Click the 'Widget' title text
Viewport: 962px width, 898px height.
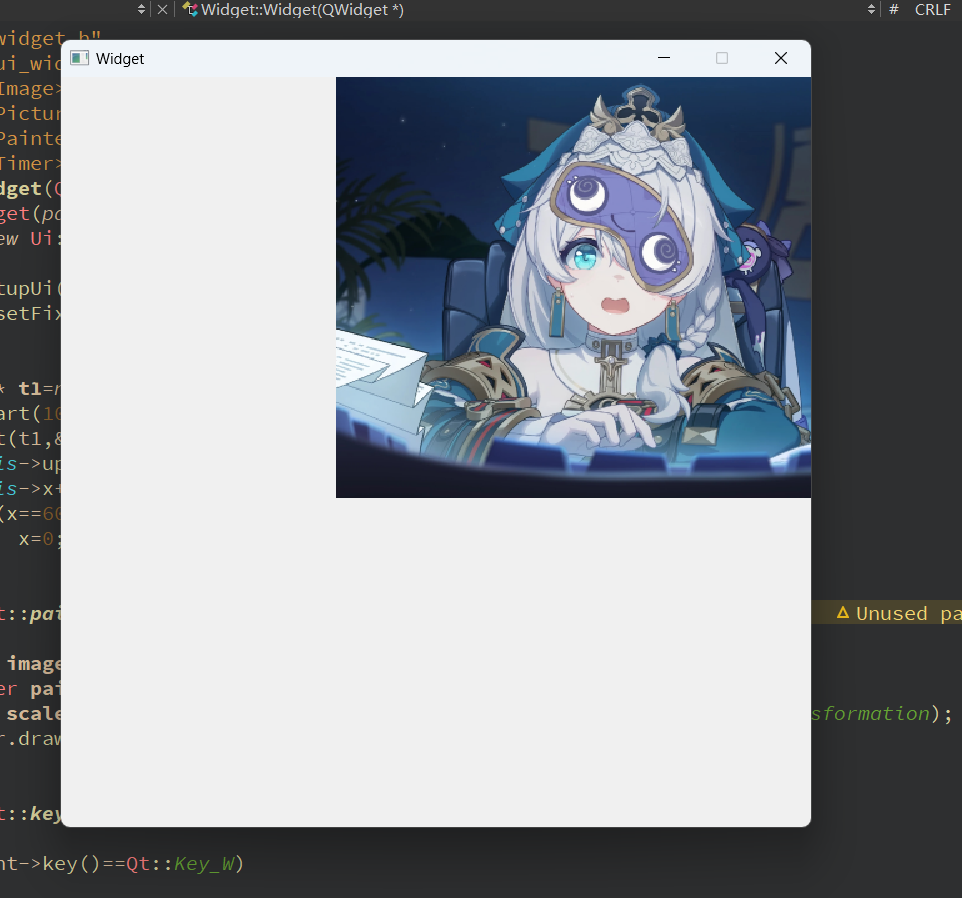(120, 59)
